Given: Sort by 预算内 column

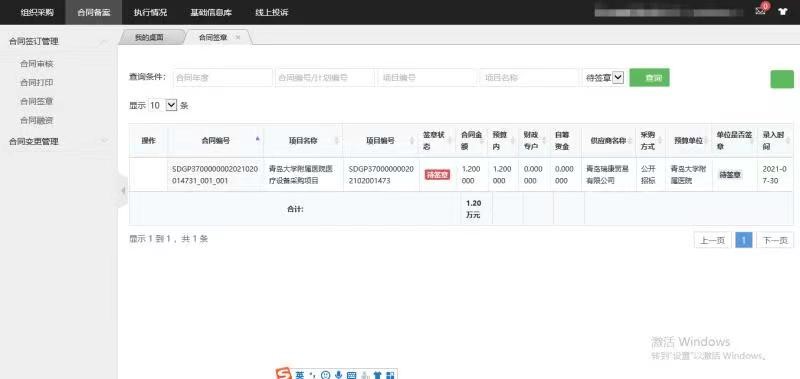Looking at the screenshot, I should pyautogui.click(x=514, y=141).
